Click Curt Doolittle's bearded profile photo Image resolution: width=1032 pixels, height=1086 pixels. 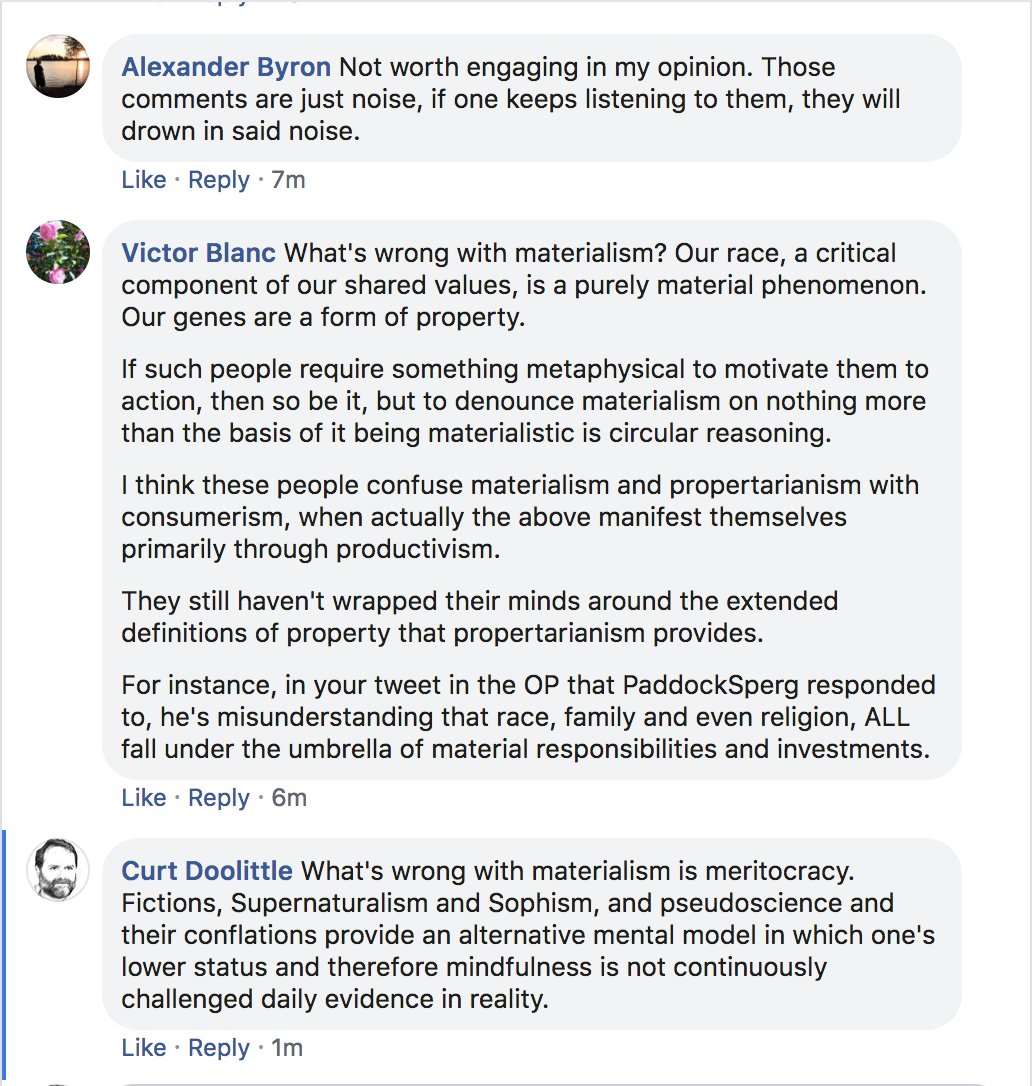tap(57, 870)
